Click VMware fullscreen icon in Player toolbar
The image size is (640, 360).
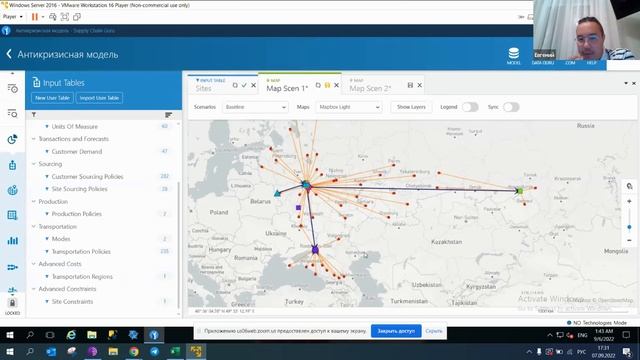click(x=64, y=17)
